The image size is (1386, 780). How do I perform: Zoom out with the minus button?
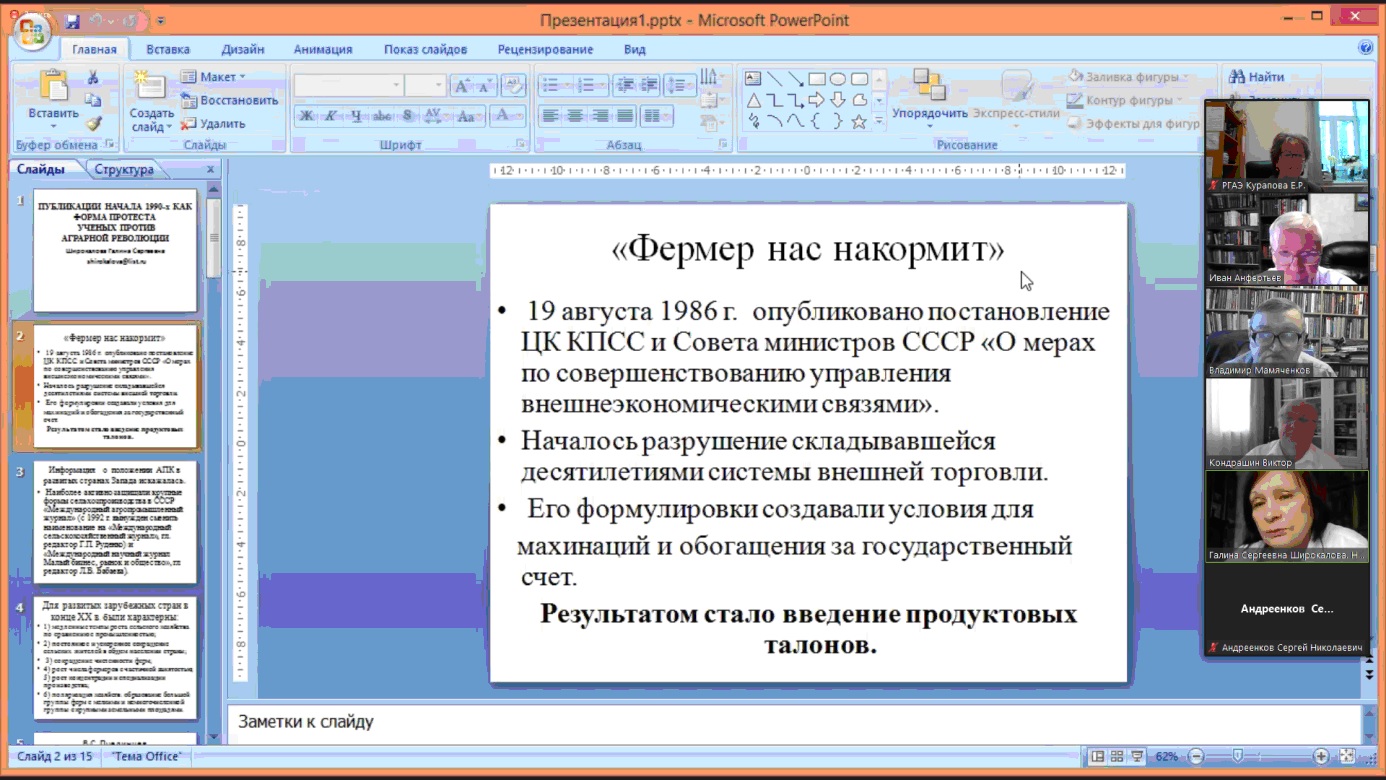(x=1196, y=757)
